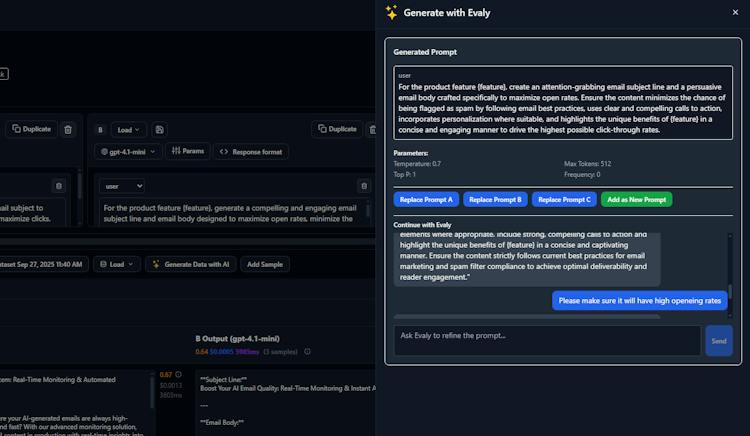Click the save icon beside prompt B Load

pos(160,130)
